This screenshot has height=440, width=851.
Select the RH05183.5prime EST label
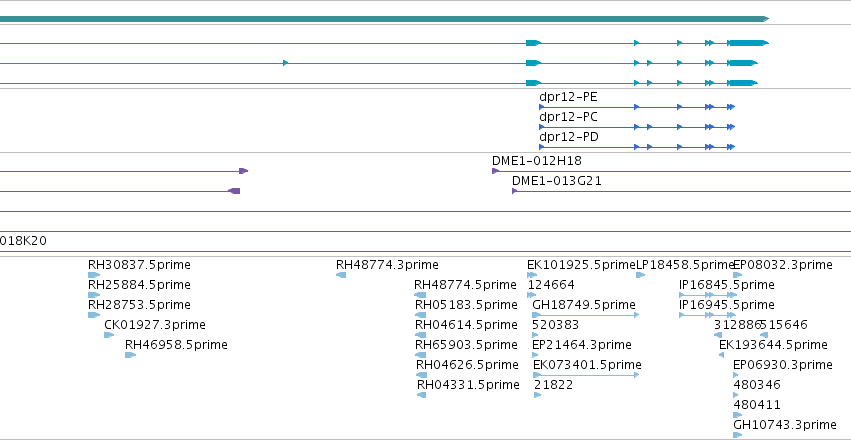coord(466,304)
